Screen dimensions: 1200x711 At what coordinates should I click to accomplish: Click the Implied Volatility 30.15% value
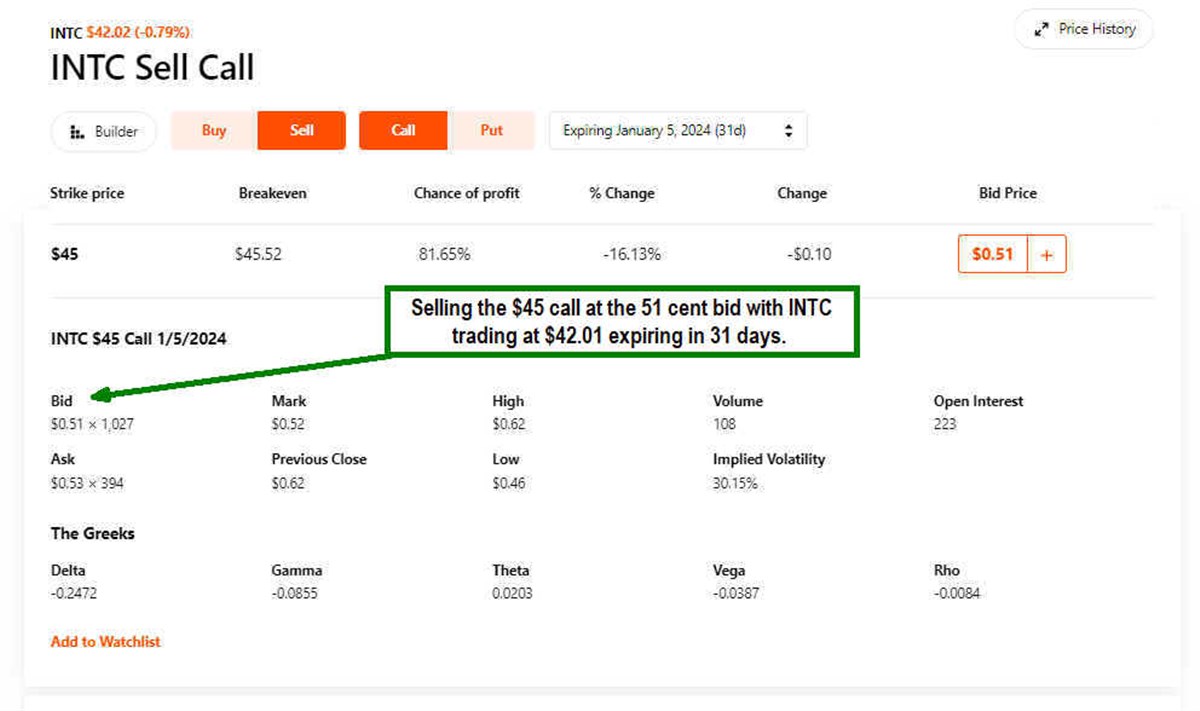click(735, 484)
